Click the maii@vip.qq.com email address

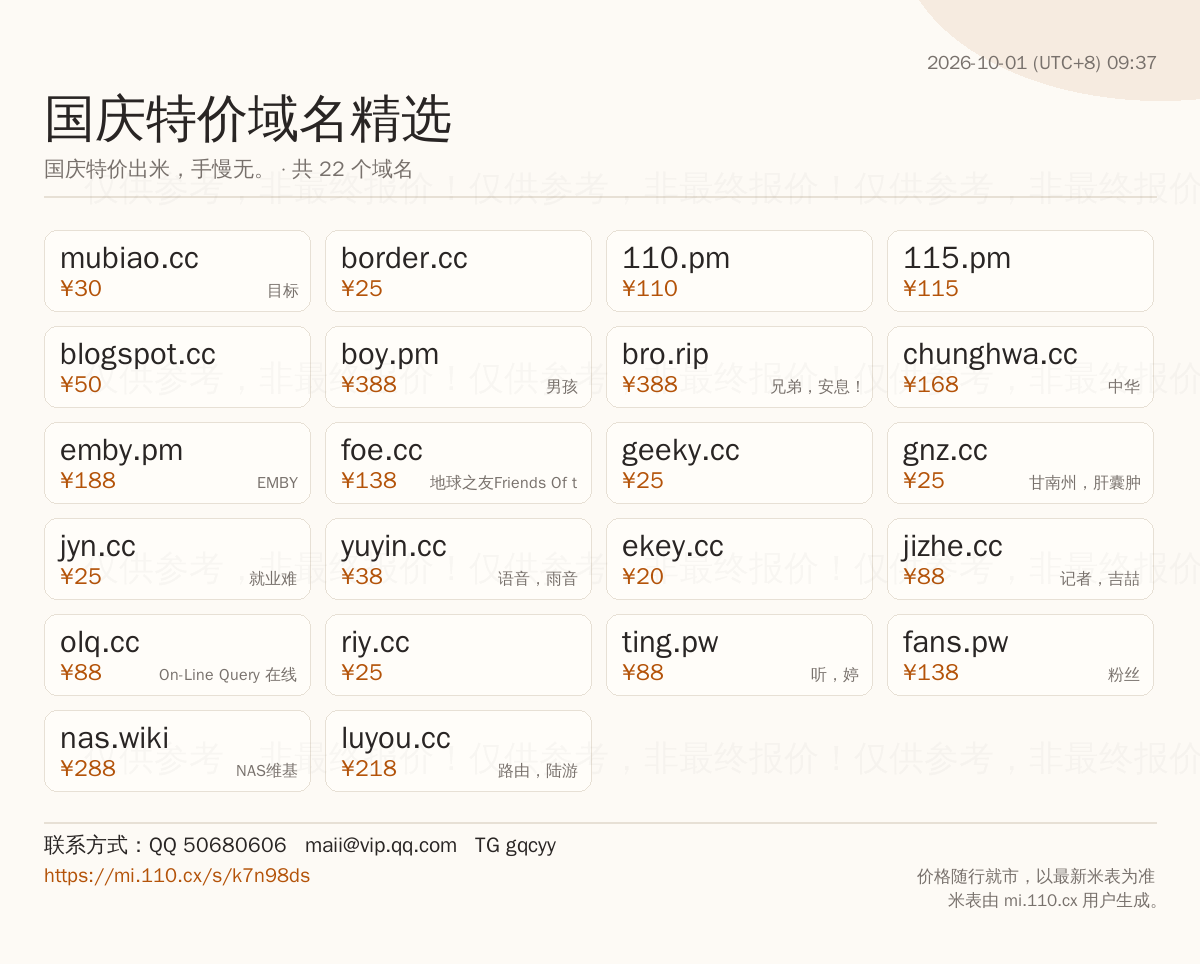point(381,845)
